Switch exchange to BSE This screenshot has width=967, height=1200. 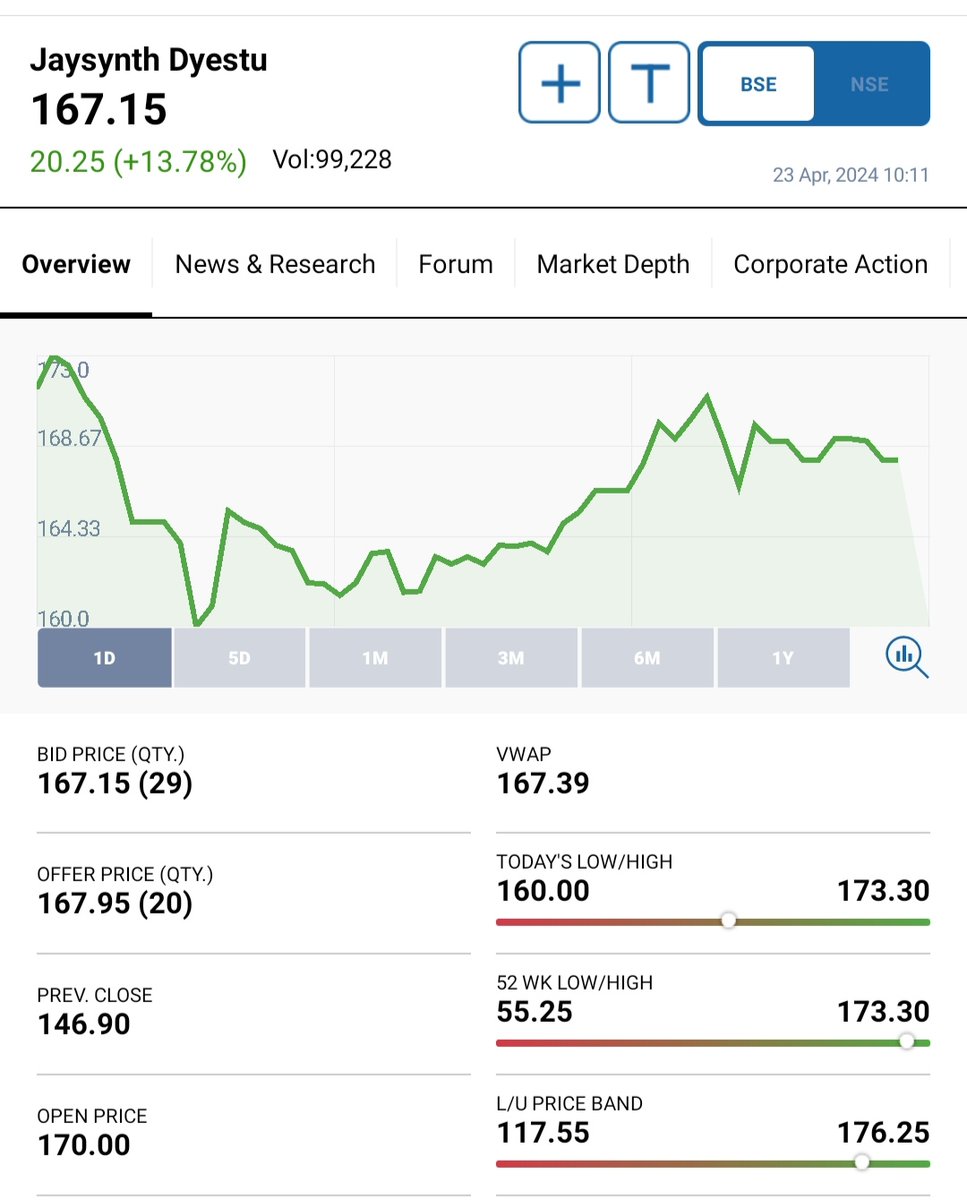[x=758, y=84]
